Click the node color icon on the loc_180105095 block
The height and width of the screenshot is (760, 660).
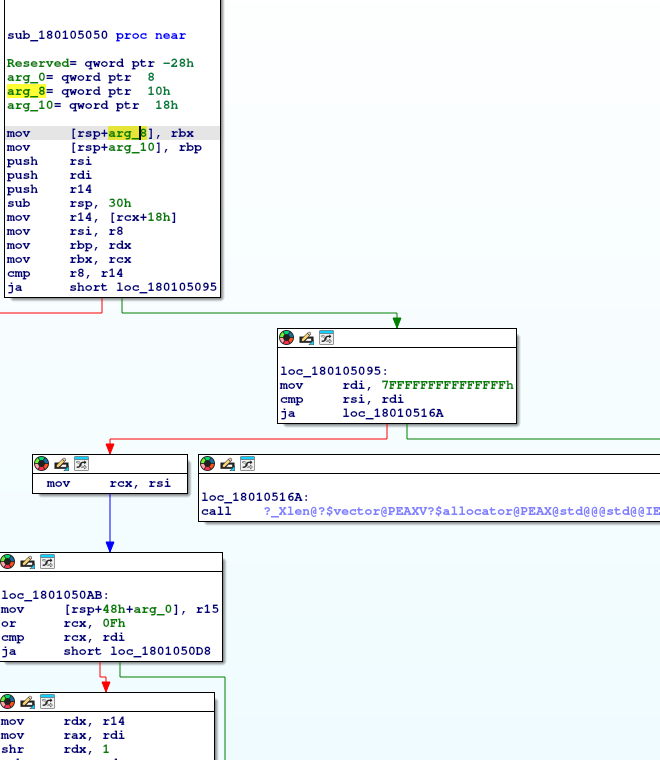click(x=287, y=338)
